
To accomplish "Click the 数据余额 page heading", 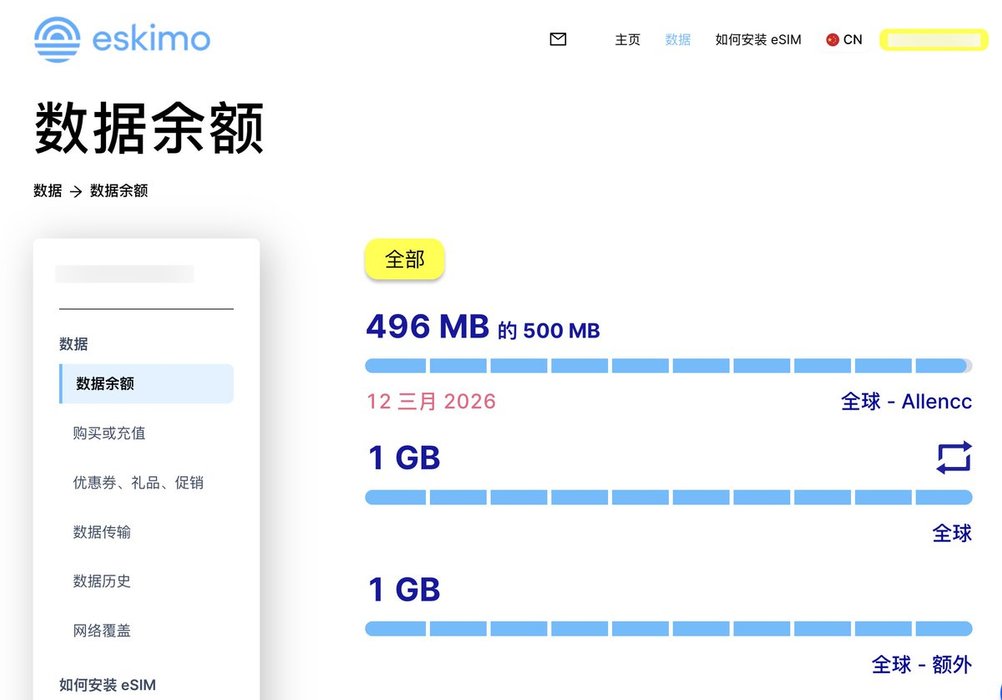I will 149,128.
